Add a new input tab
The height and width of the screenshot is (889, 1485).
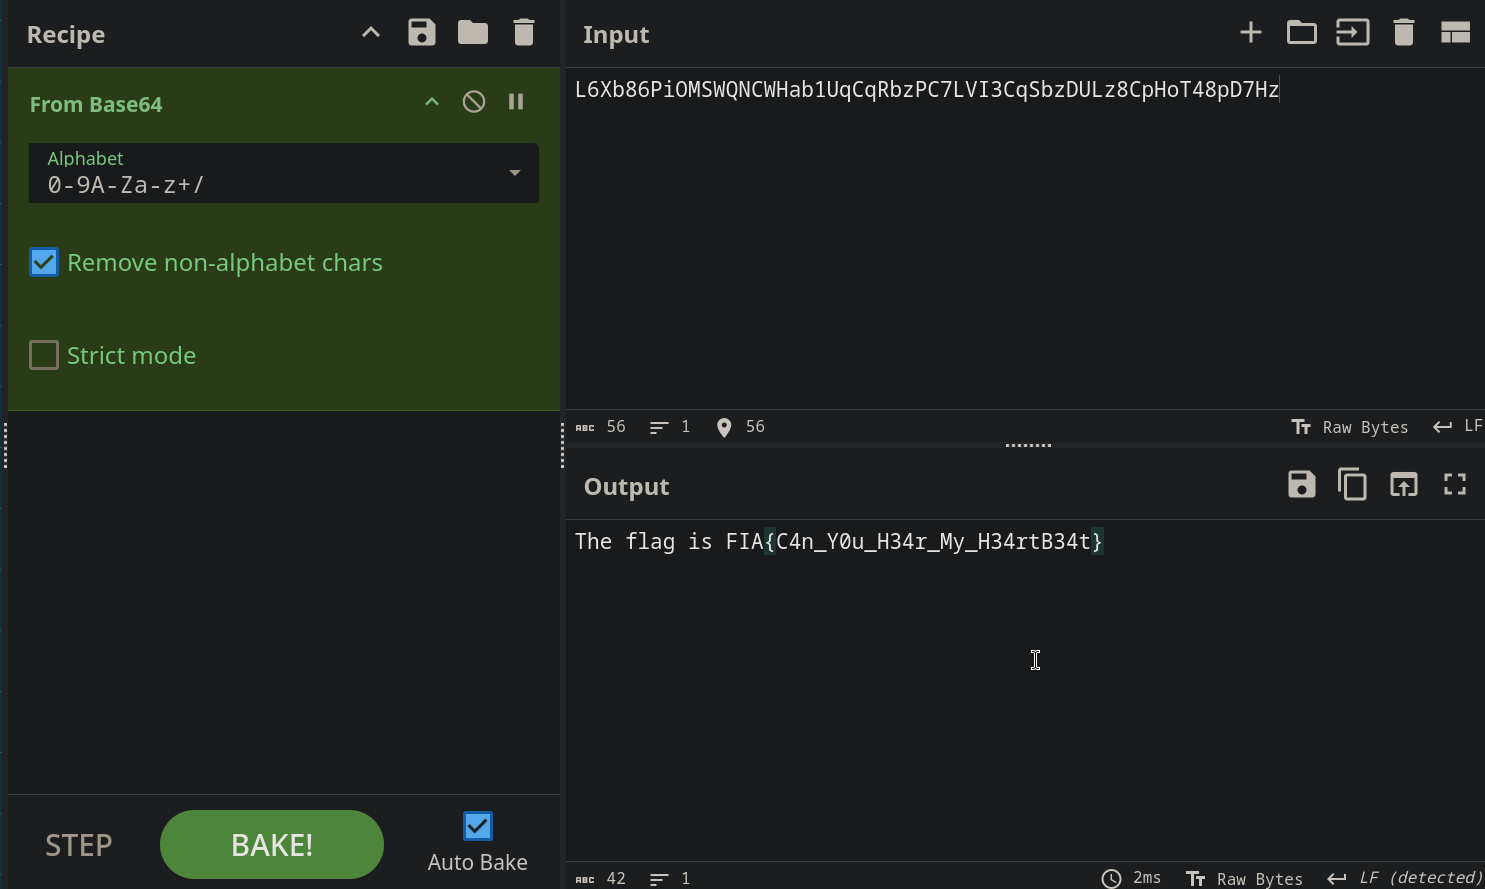point(1250,33)
